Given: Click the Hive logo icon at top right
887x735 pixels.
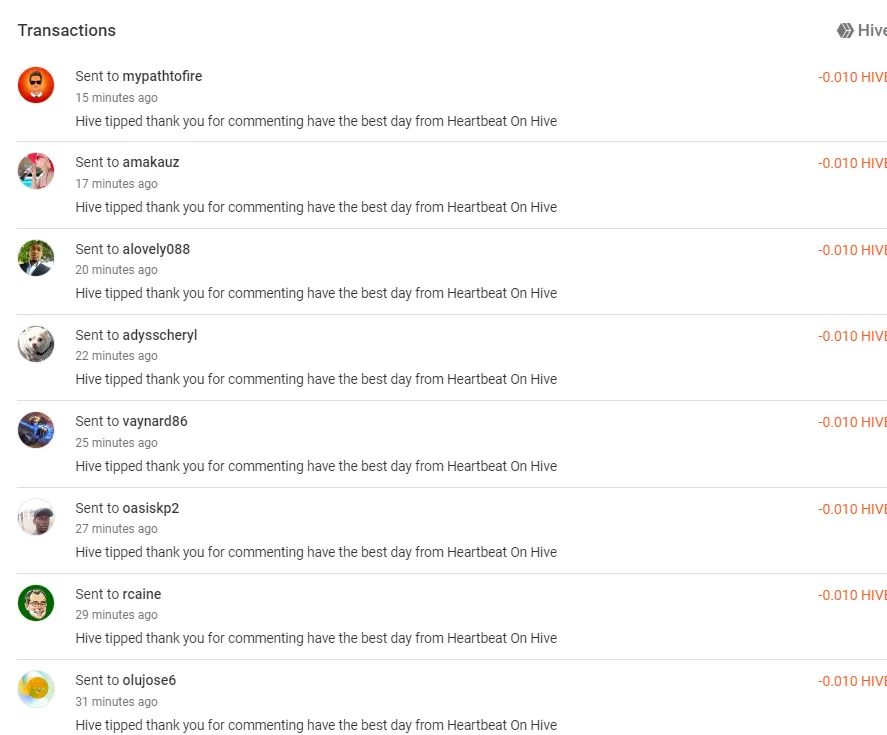Looking at the screenshot, I should (845, 31).
